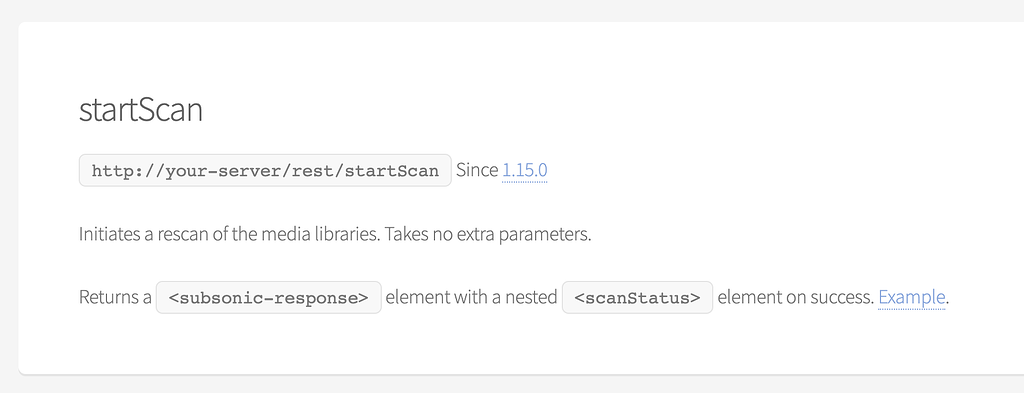
Task: Click the "Returns a" text
Action: click(115, 298)
